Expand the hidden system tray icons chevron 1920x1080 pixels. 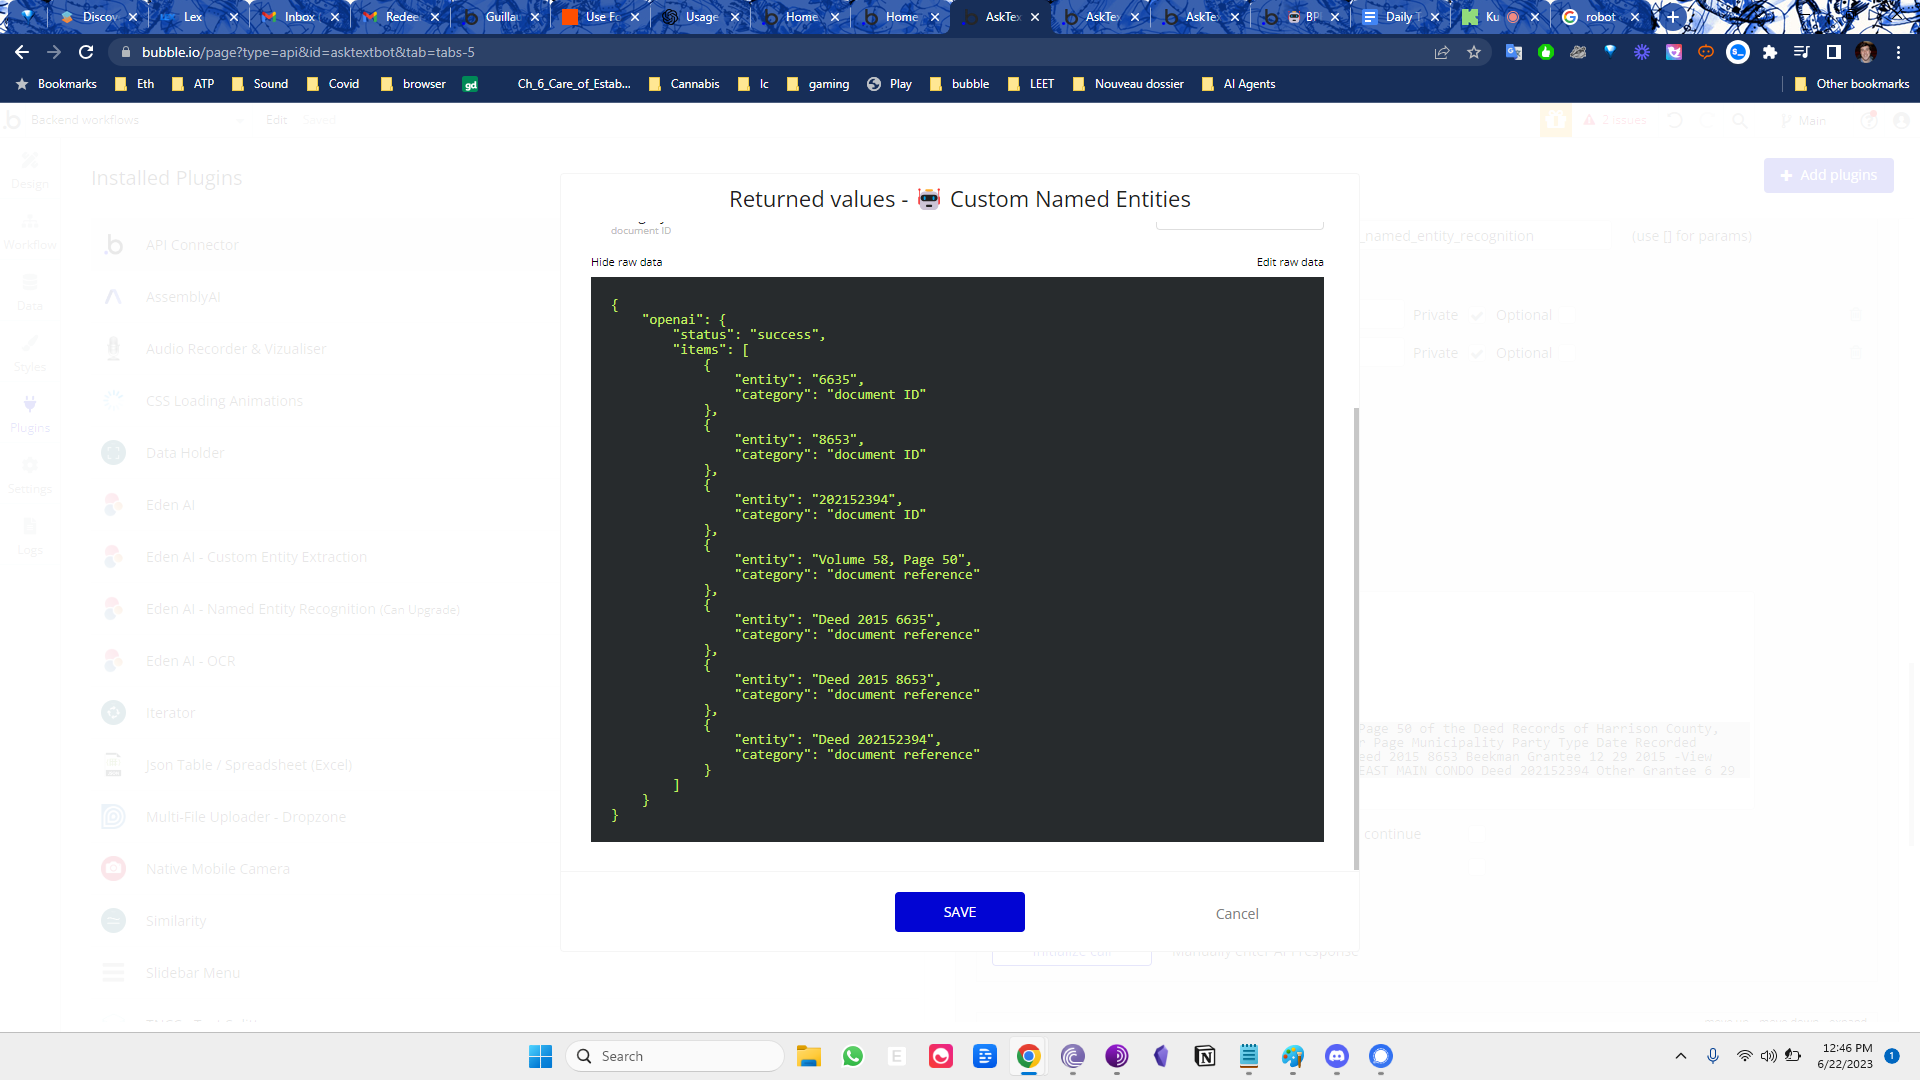[1681, 1056]
